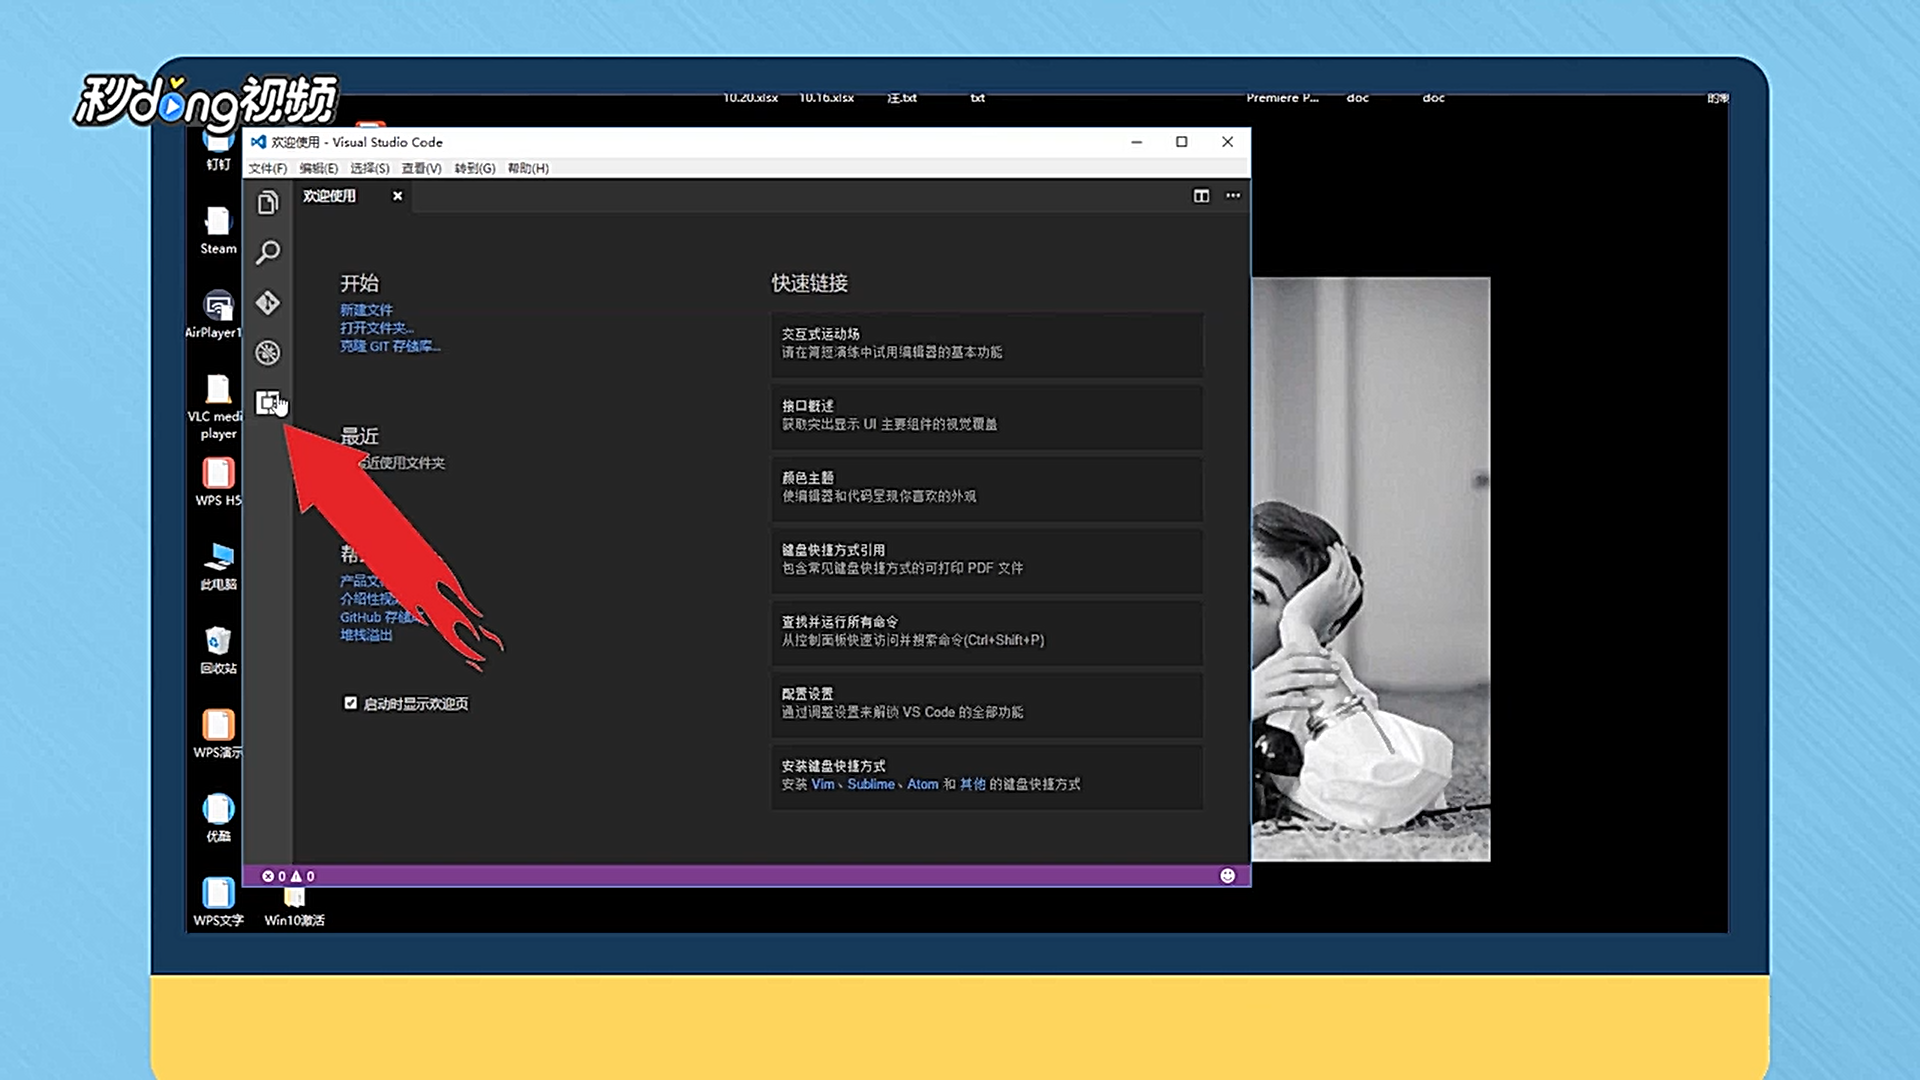Open the Search view in activity bar
Image resolution: width=1920 pixels, height=1080 pixels.
(267, 252)
